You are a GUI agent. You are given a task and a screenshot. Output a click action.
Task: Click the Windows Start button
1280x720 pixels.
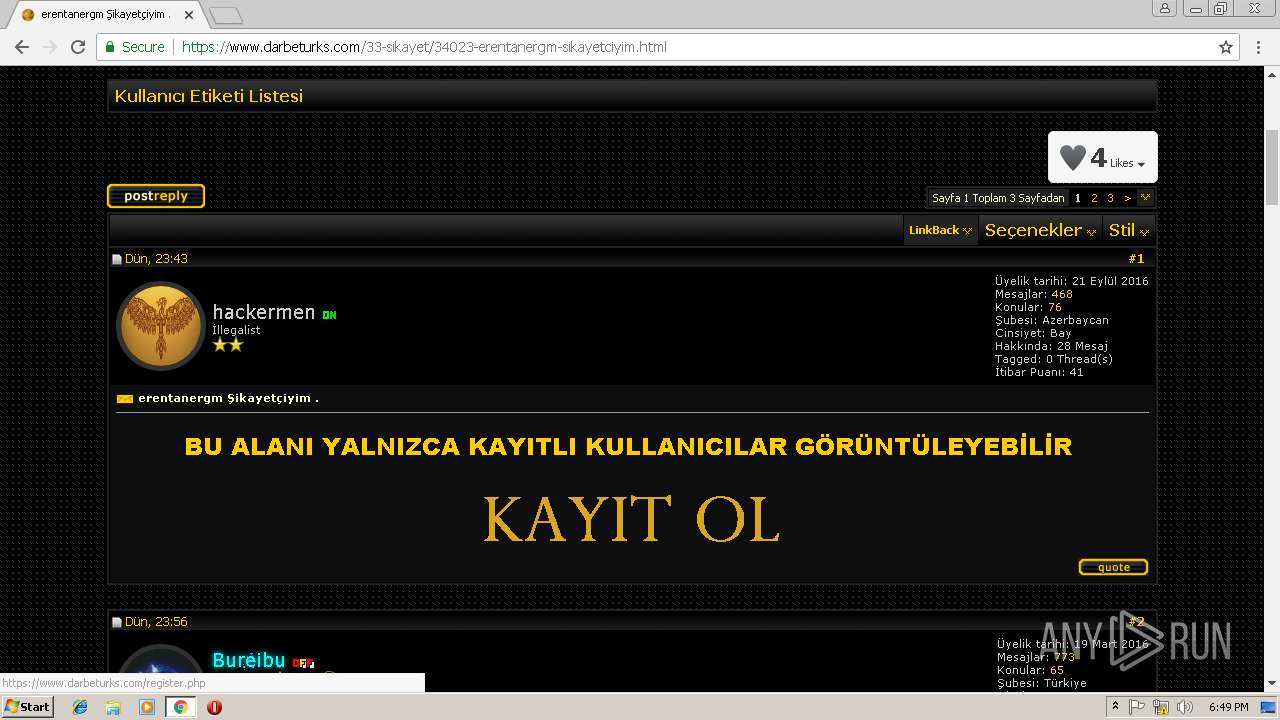27,707
